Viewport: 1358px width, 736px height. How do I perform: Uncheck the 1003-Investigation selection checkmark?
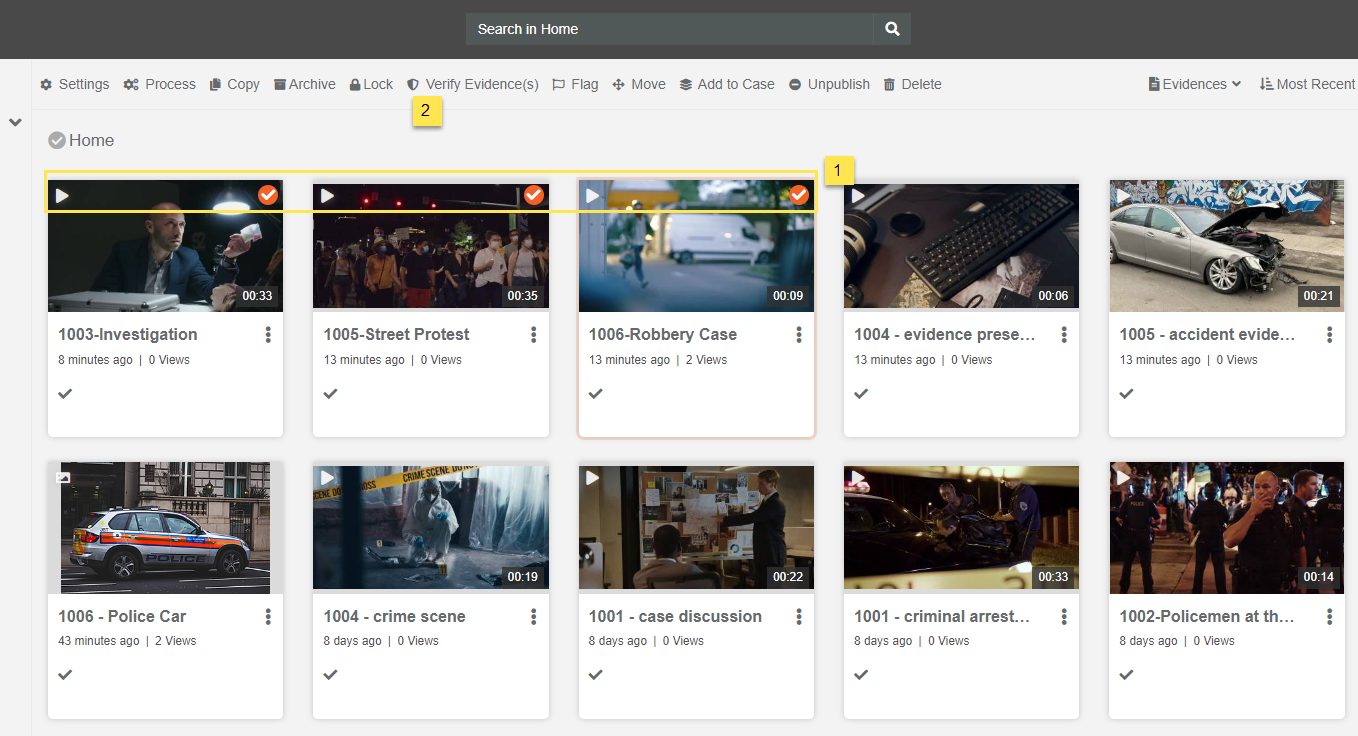point(268,195)
